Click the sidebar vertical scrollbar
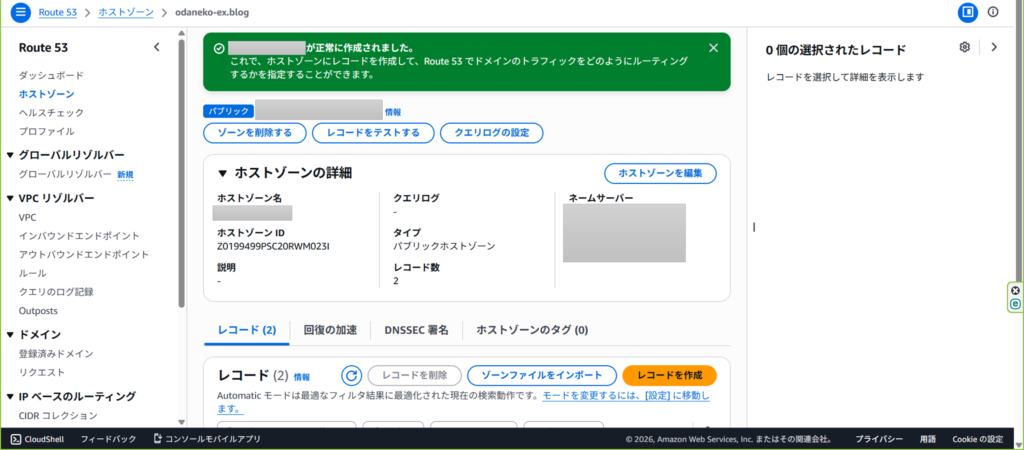The height and width of the screenshot is (450, 1024). point(181,170)
